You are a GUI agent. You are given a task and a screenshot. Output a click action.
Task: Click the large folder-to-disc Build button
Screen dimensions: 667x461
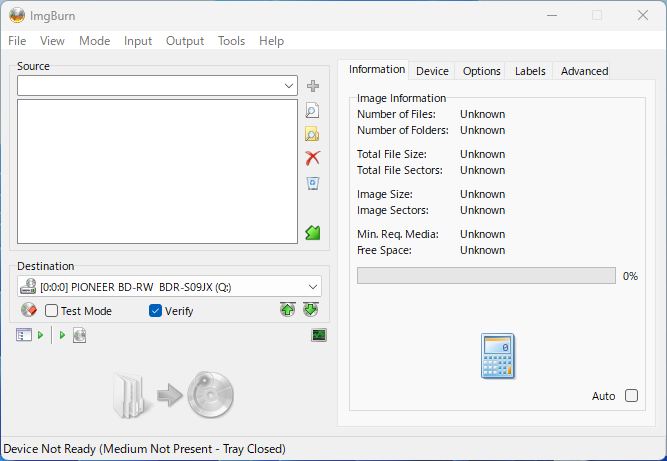pos(173,395)
